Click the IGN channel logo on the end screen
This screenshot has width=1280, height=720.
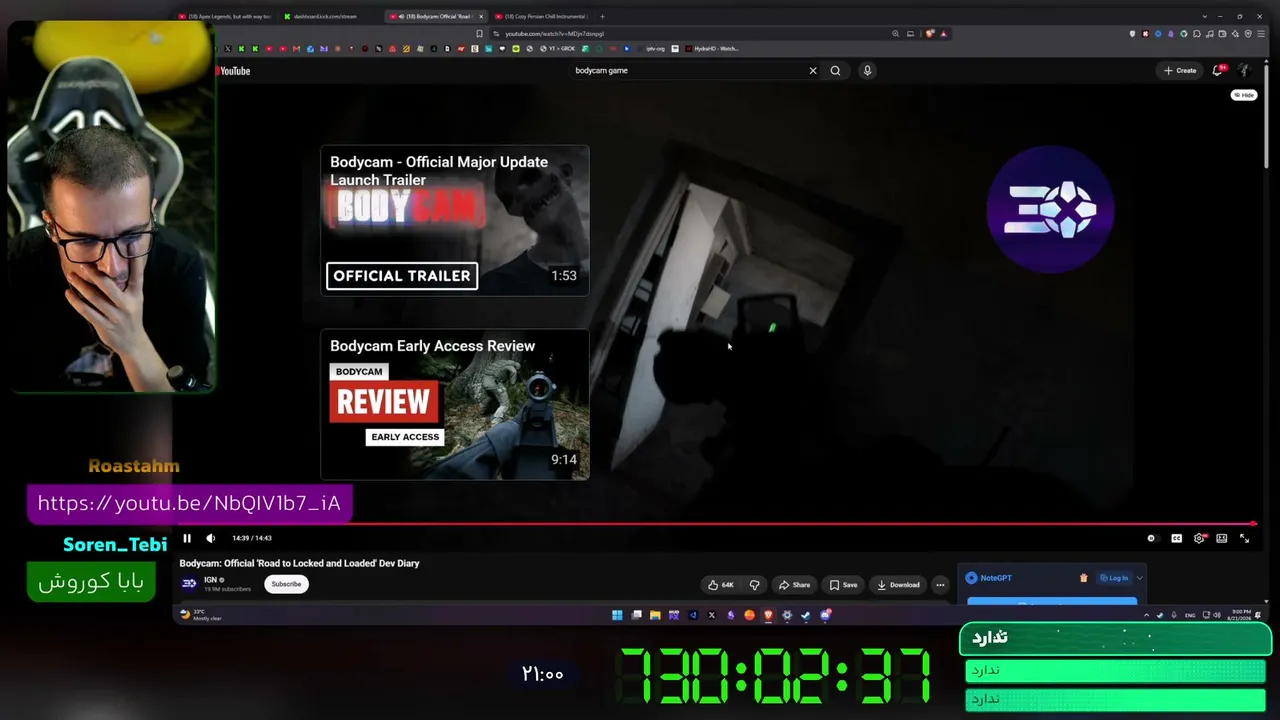1050,209
